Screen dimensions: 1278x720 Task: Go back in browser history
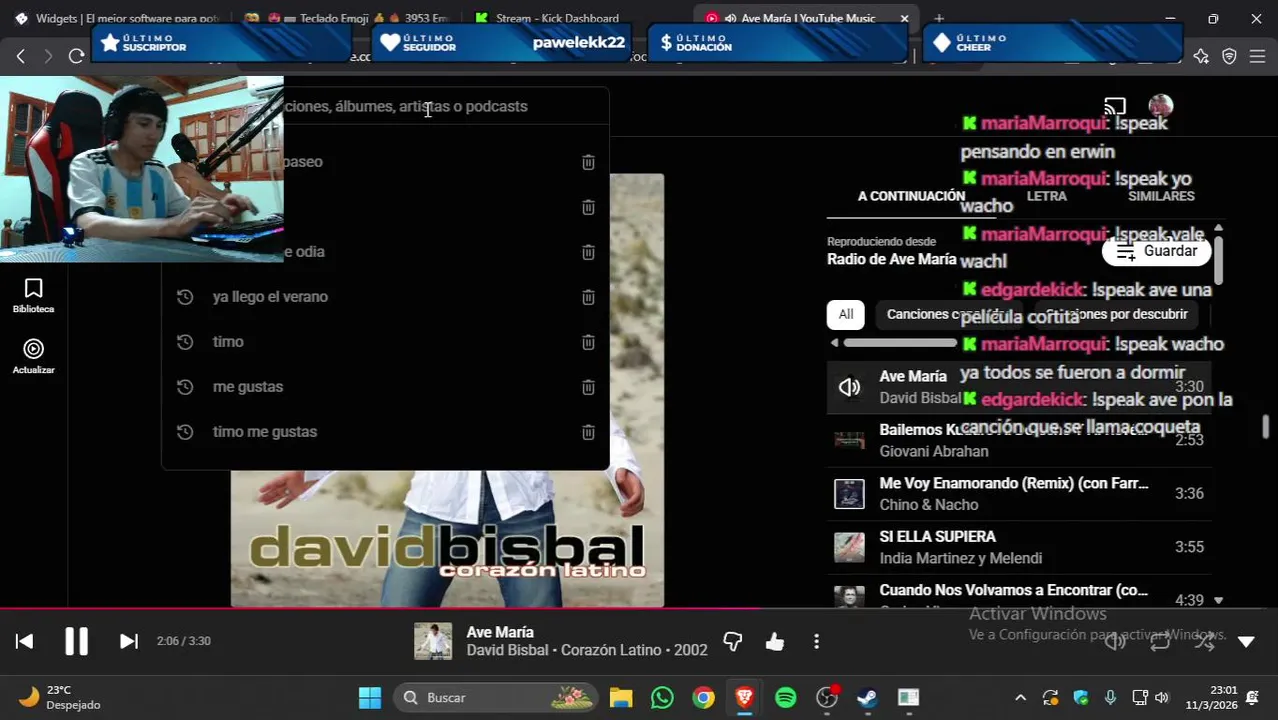tap(20, 56)
